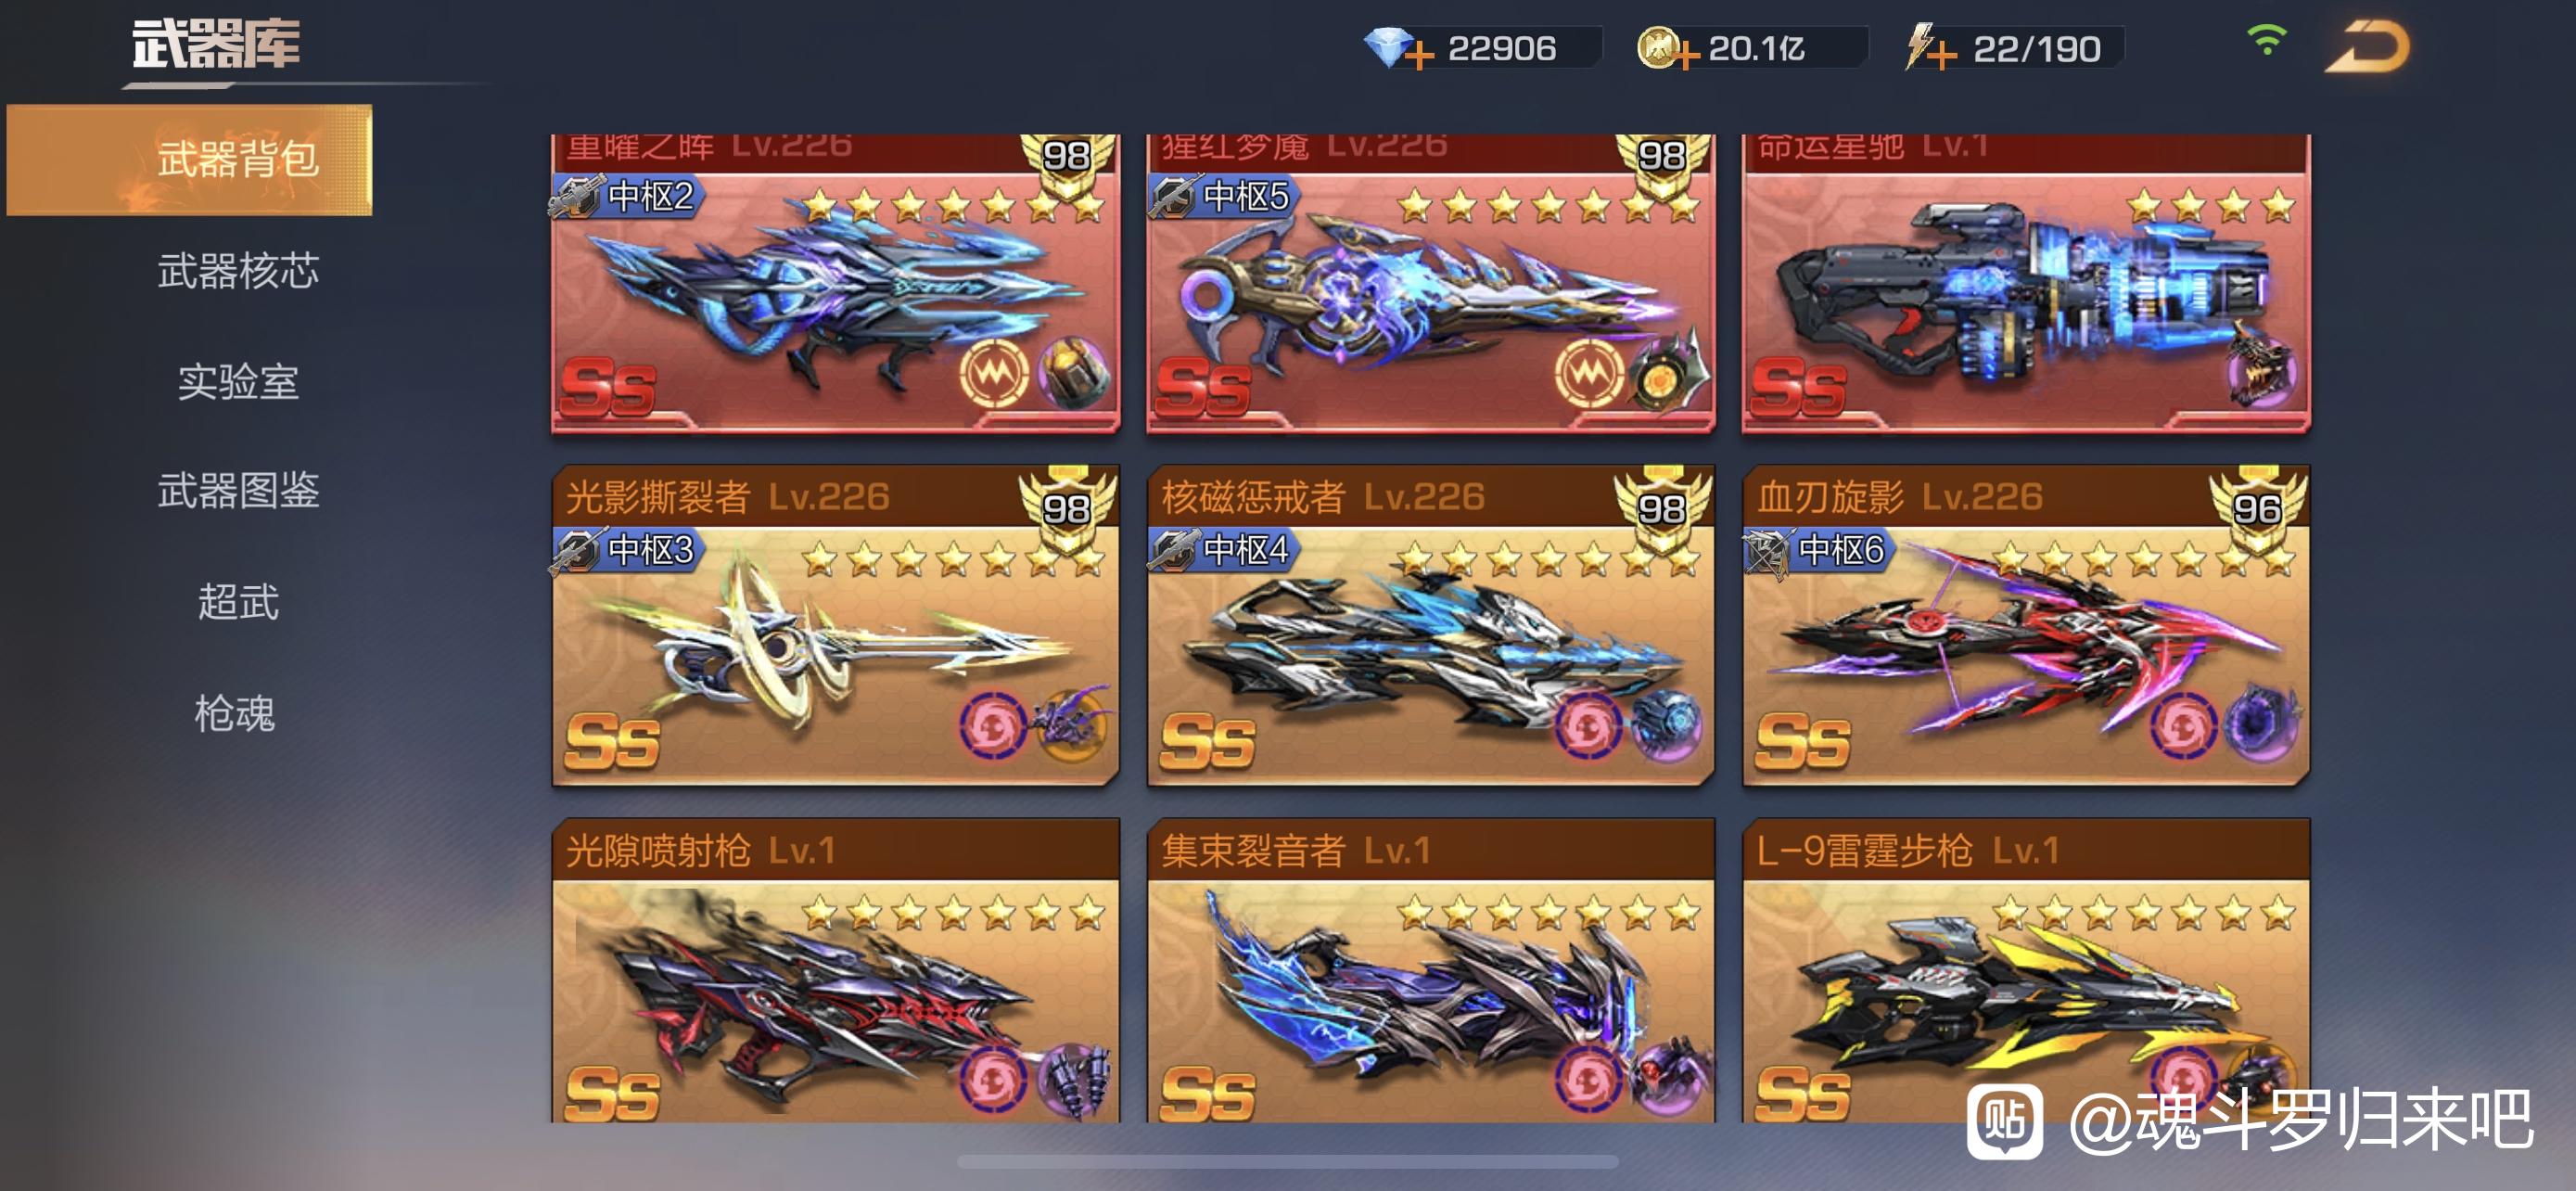Tap the orange back arrow icon
This screenshot has width=2576, height=1191.
point(2367,48)
